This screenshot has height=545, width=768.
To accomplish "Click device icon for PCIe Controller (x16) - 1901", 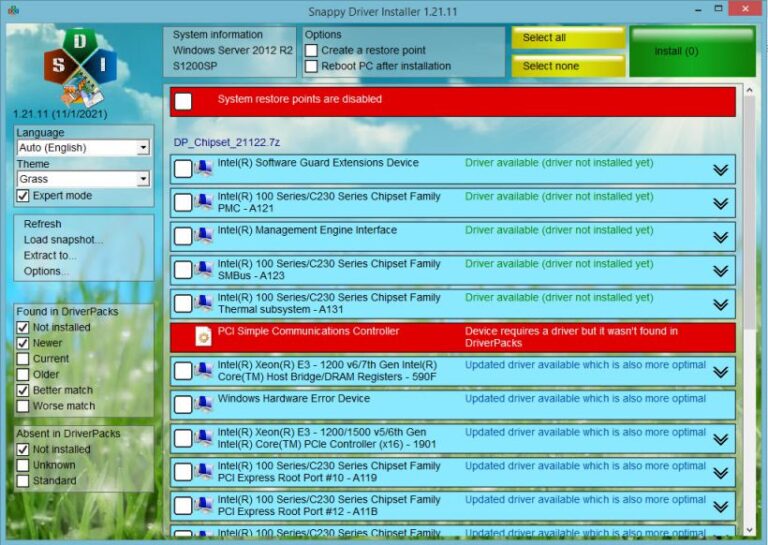I will (x=203, y=439).
